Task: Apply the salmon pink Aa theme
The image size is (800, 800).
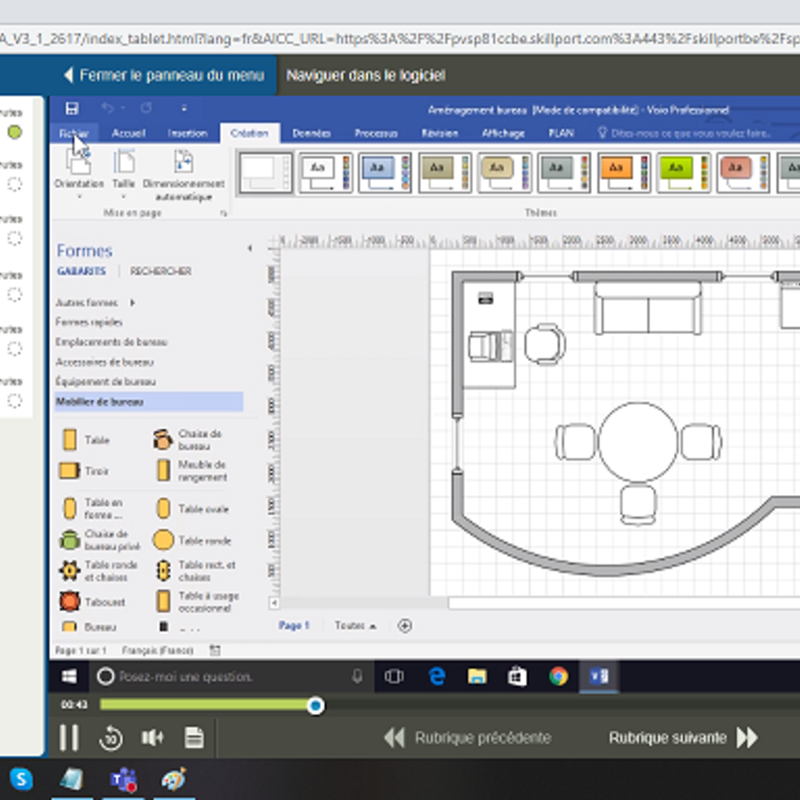Action: (743, 173)
